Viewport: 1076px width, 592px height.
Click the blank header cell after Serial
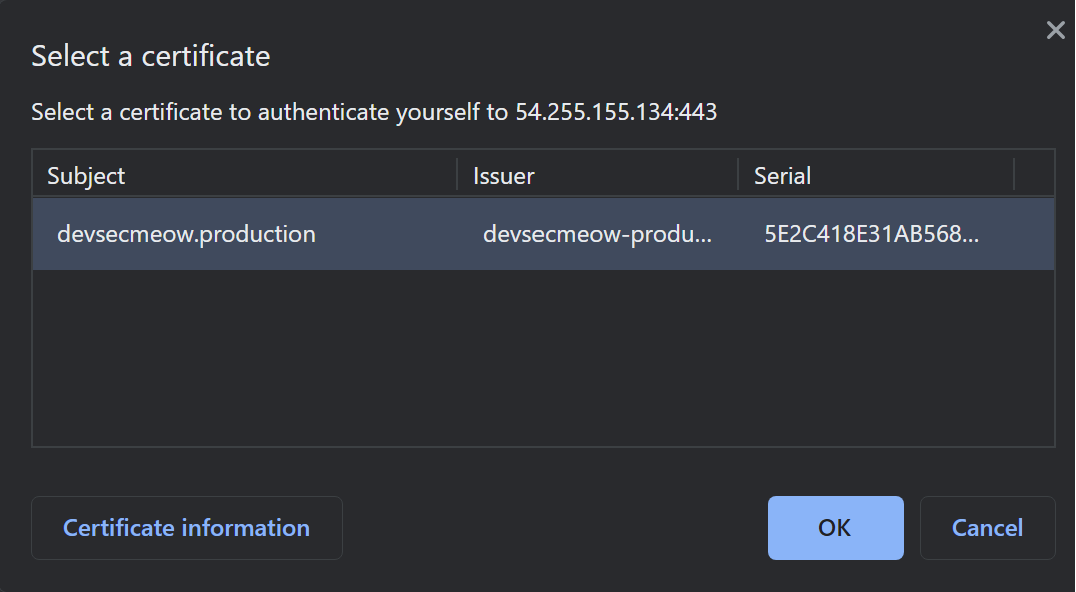(1034, 175)
